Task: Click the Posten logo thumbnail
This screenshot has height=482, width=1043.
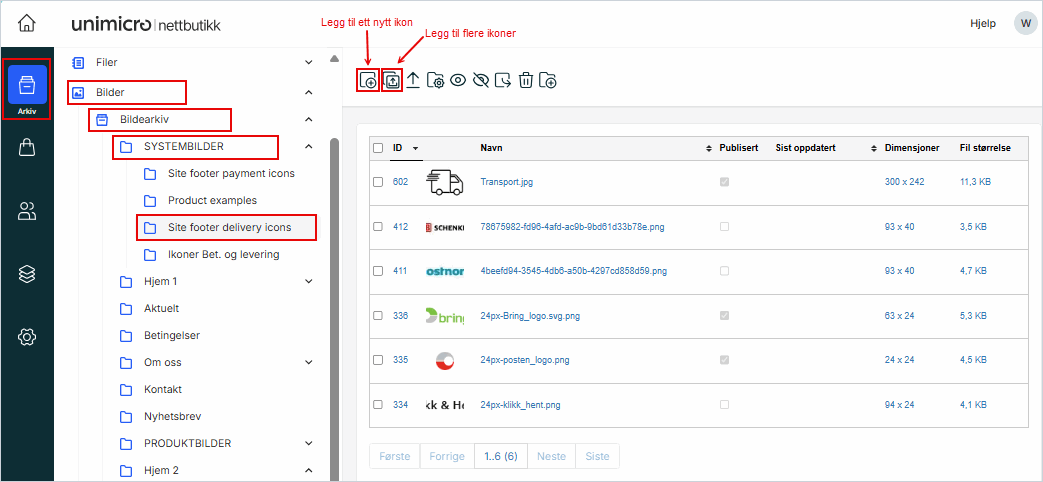Action: click(x=445, y=360)
